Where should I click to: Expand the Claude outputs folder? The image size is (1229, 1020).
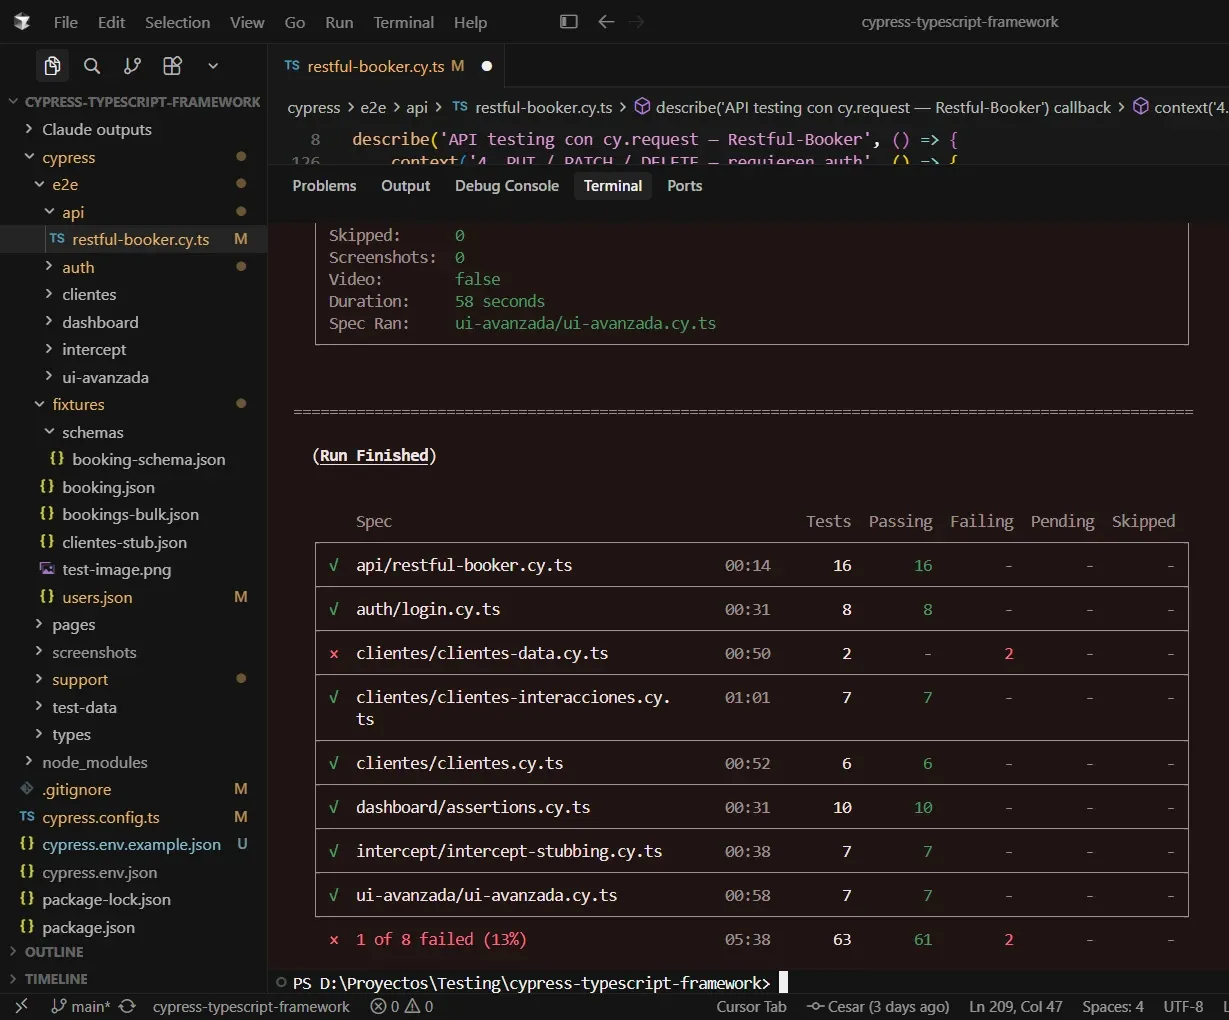coord(134,130)
